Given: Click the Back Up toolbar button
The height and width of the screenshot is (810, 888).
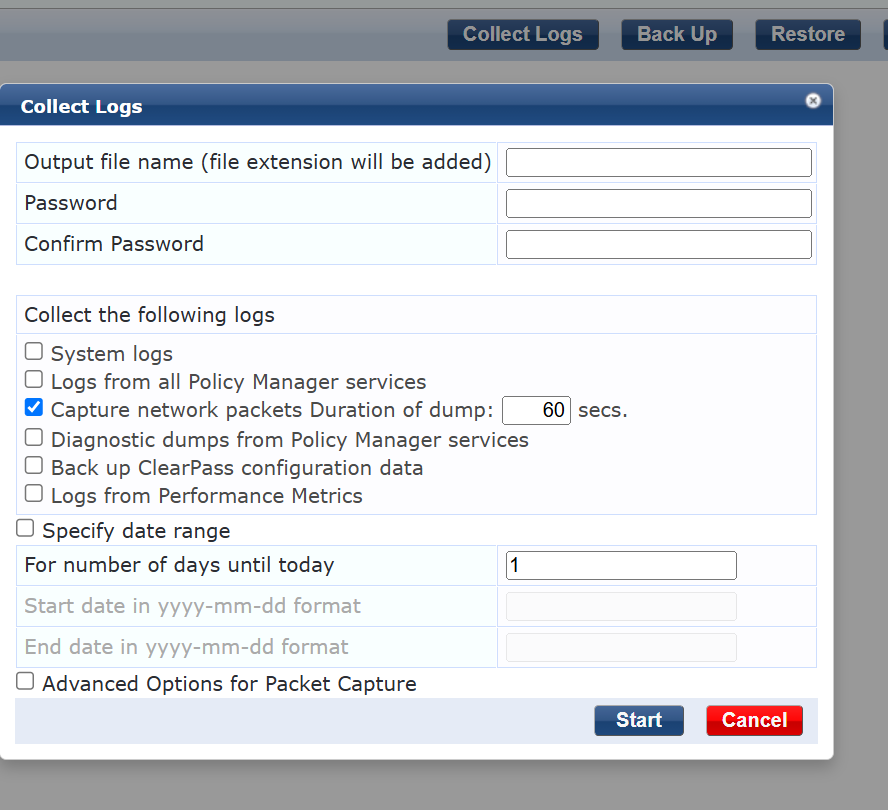Looking at the screenshot, I should (676, 34).
